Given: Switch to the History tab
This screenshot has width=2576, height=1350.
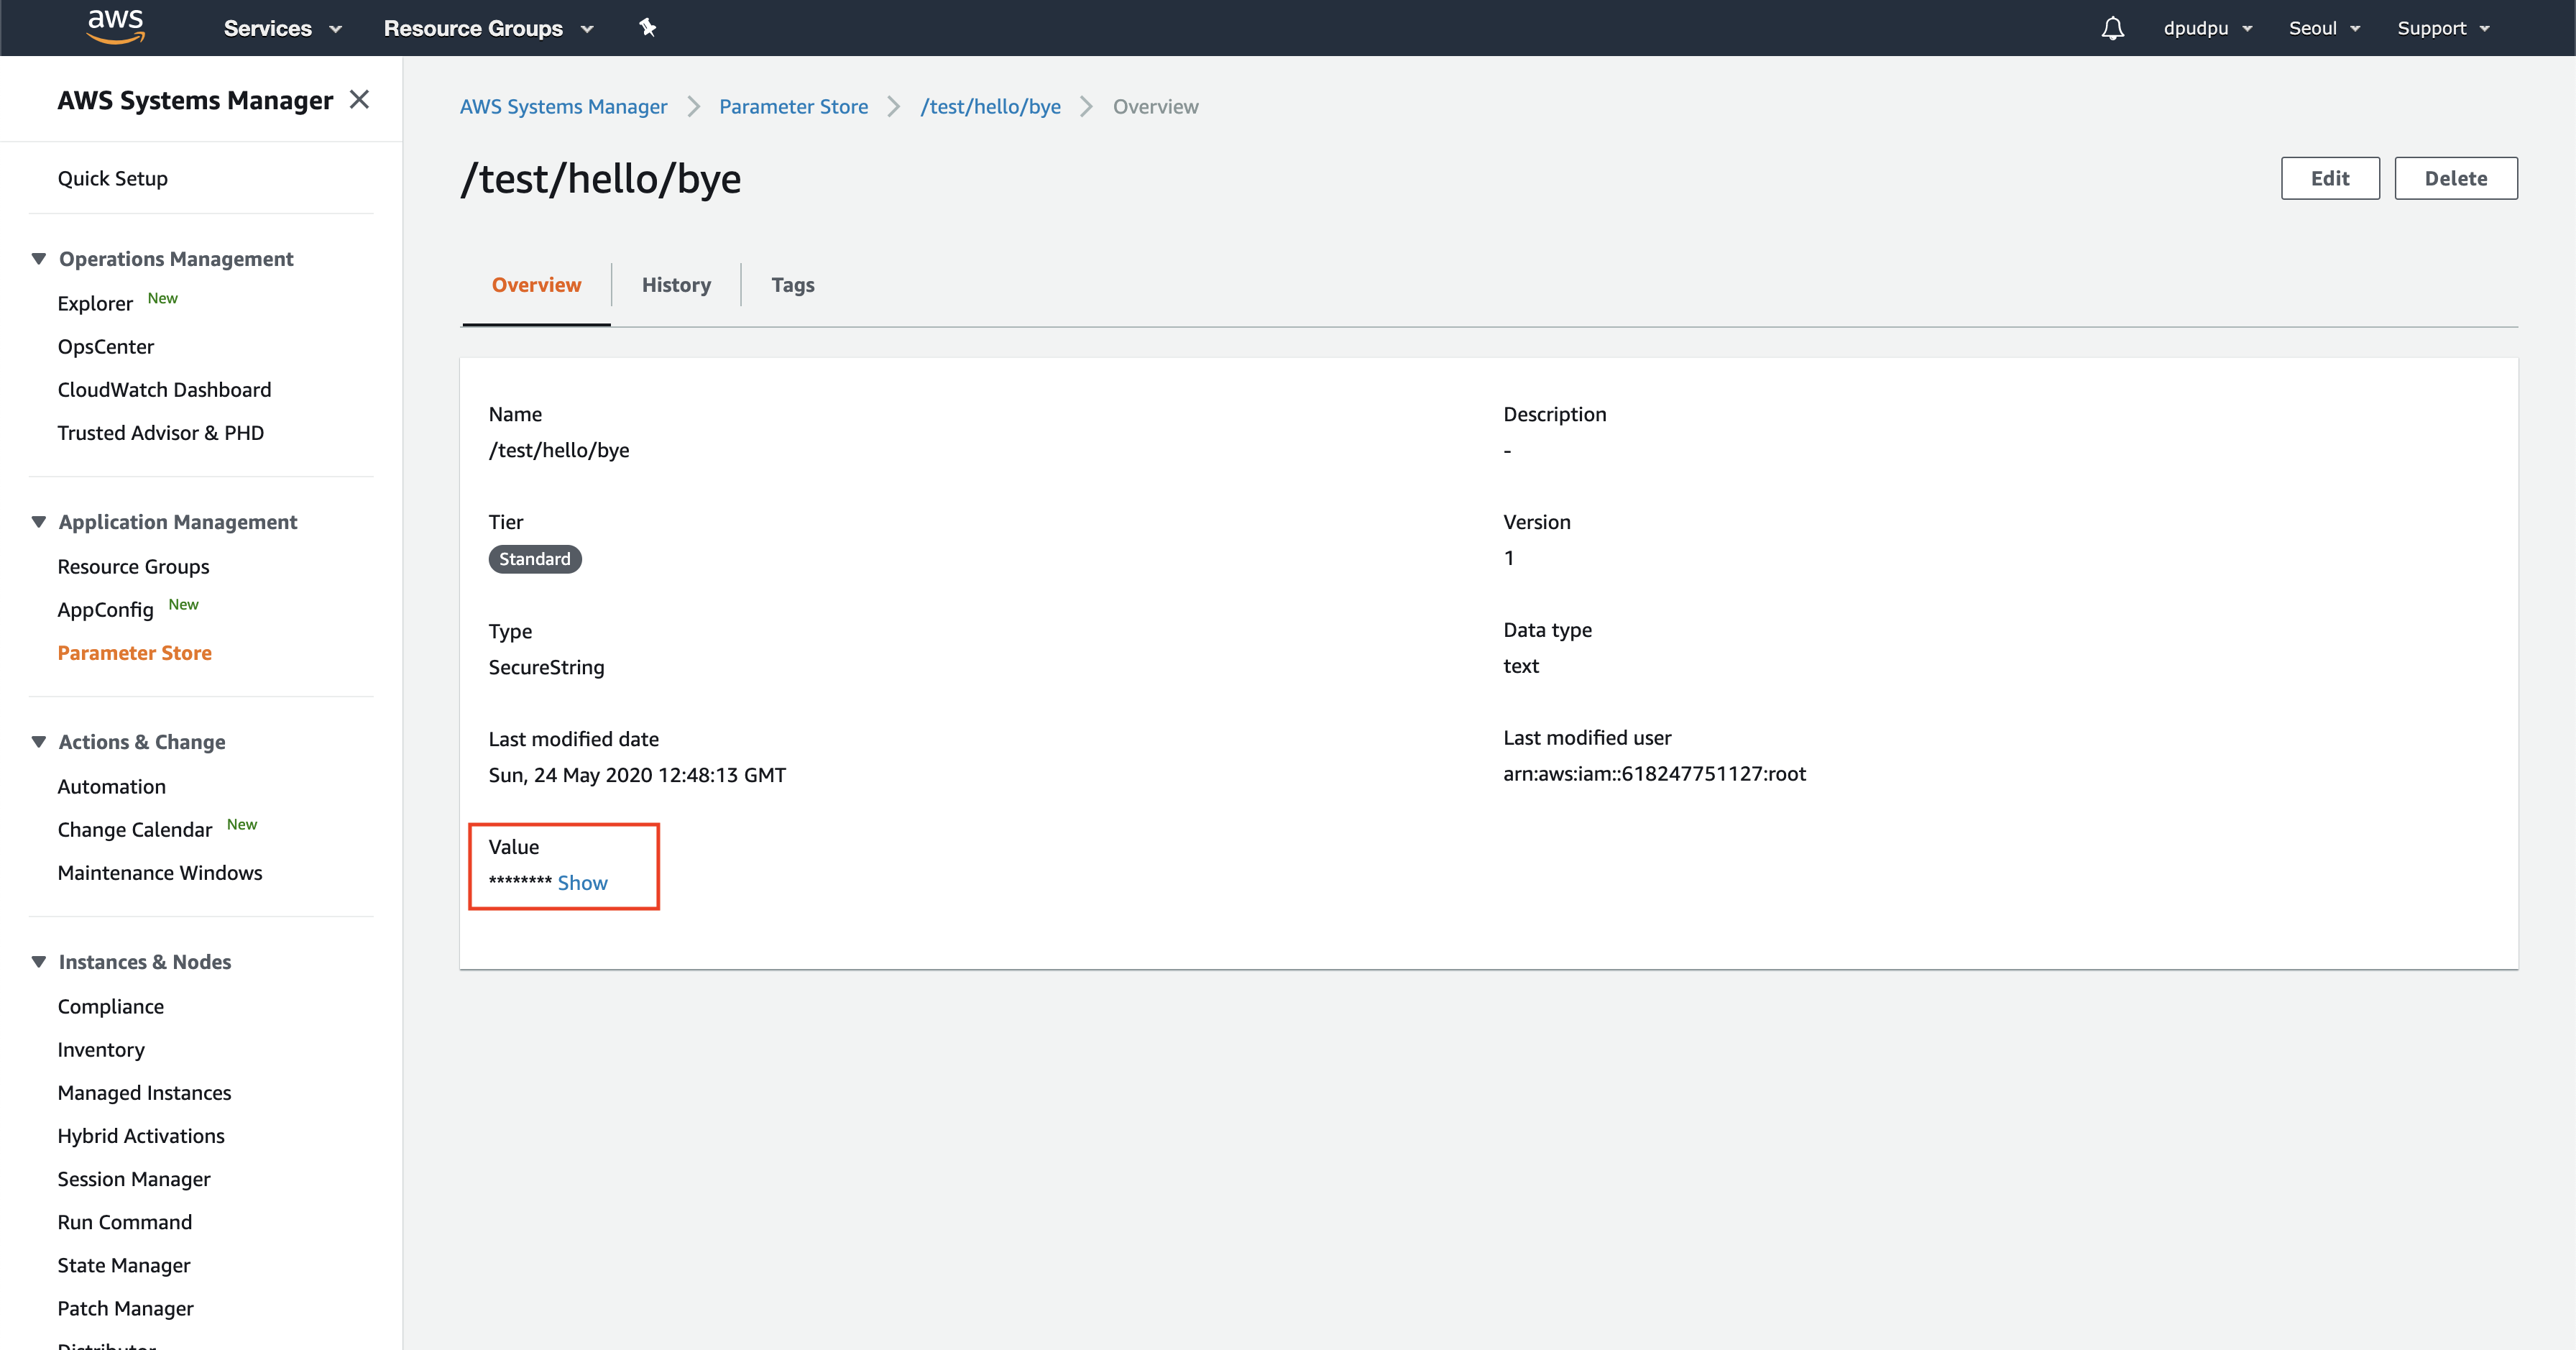Looking at the screenshot, I should (x=676, y=285).
